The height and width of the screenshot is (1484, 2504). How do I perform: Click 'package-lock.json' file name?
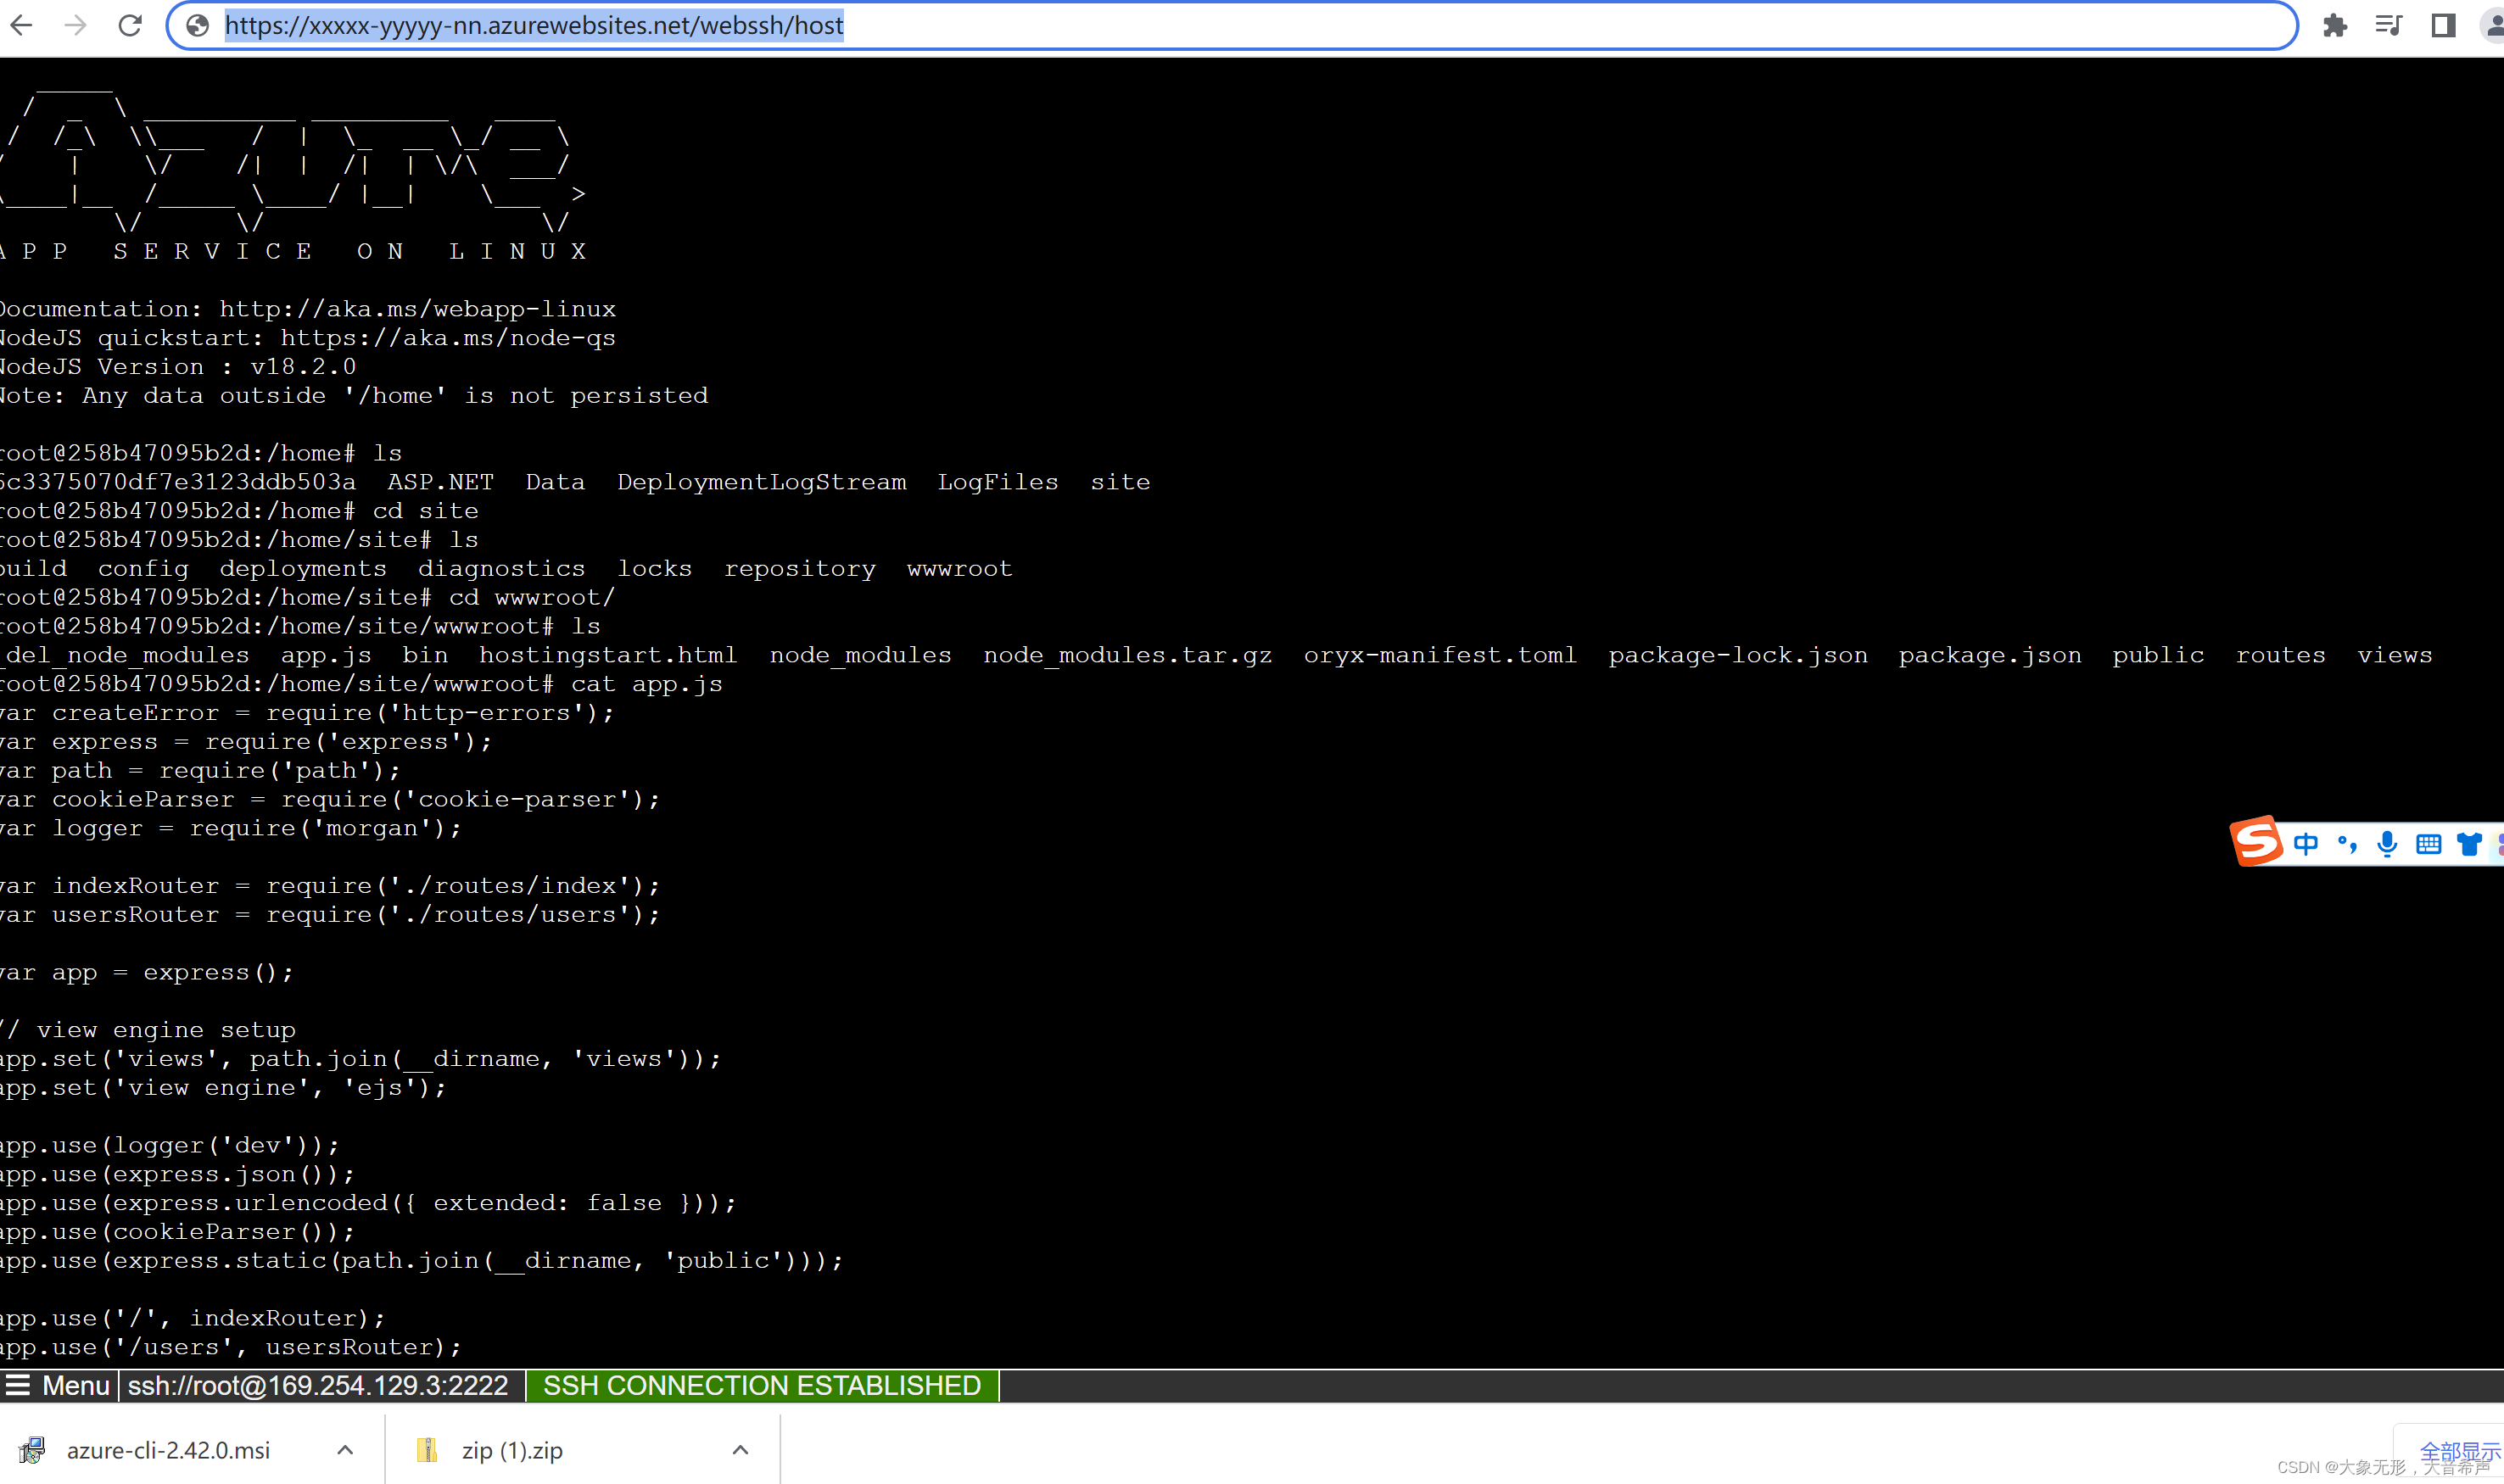[x=1737, y=655]
